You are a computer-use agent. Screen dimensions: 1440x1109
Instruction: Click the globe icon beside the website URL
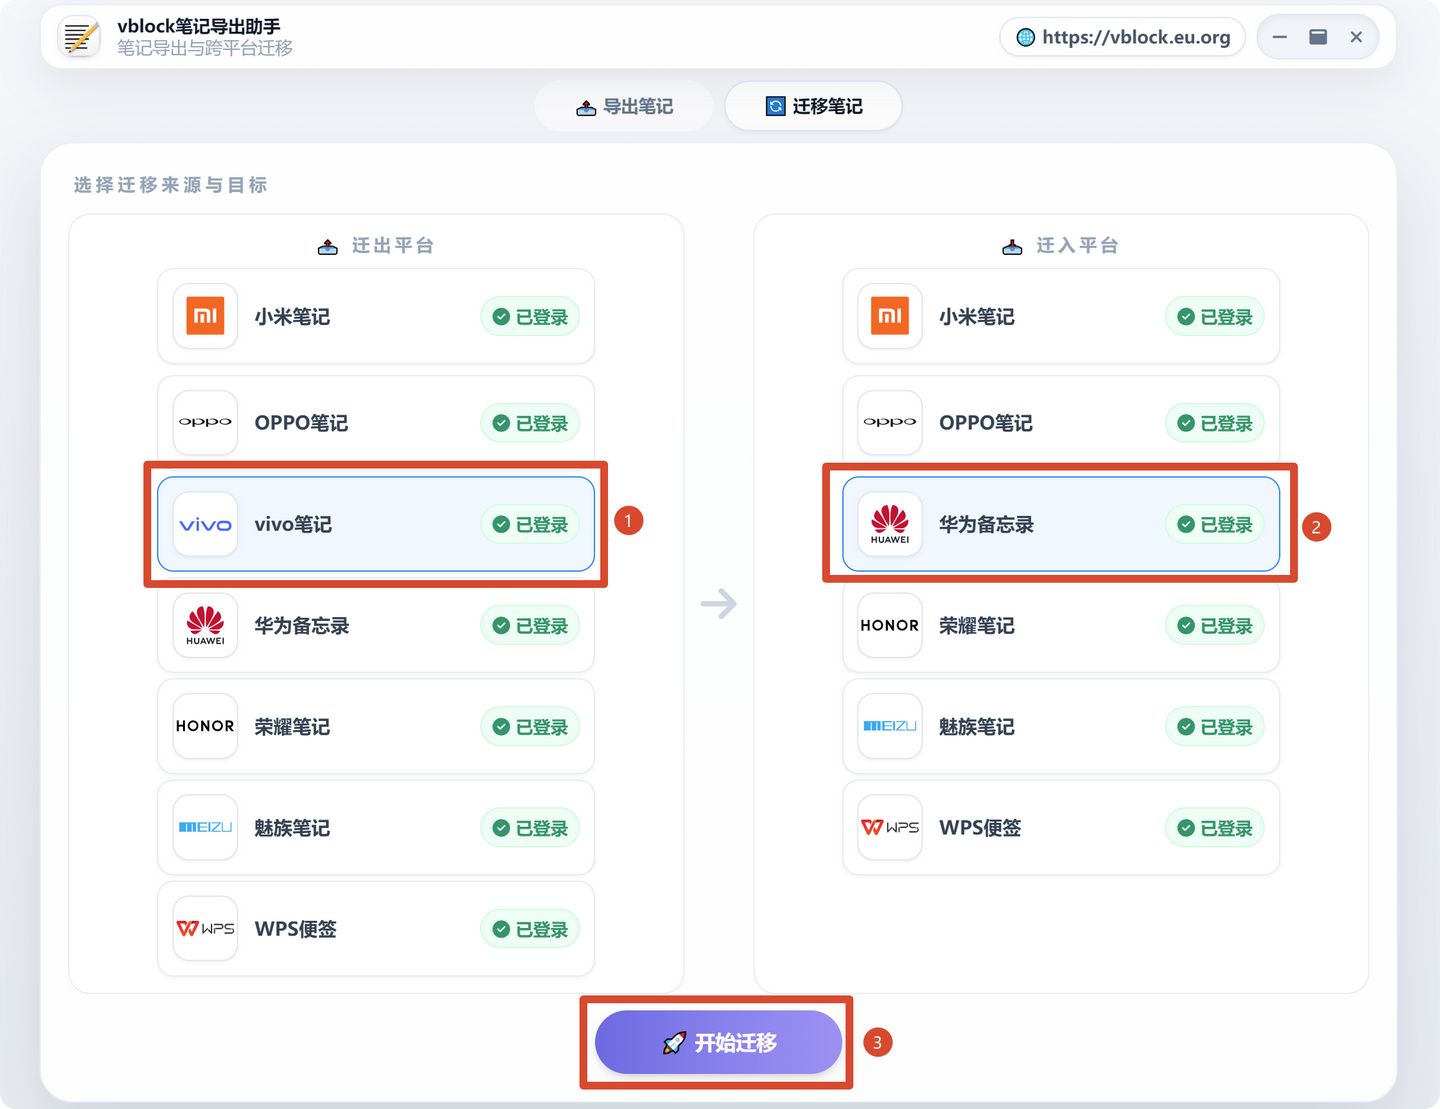click(1025, 37)
